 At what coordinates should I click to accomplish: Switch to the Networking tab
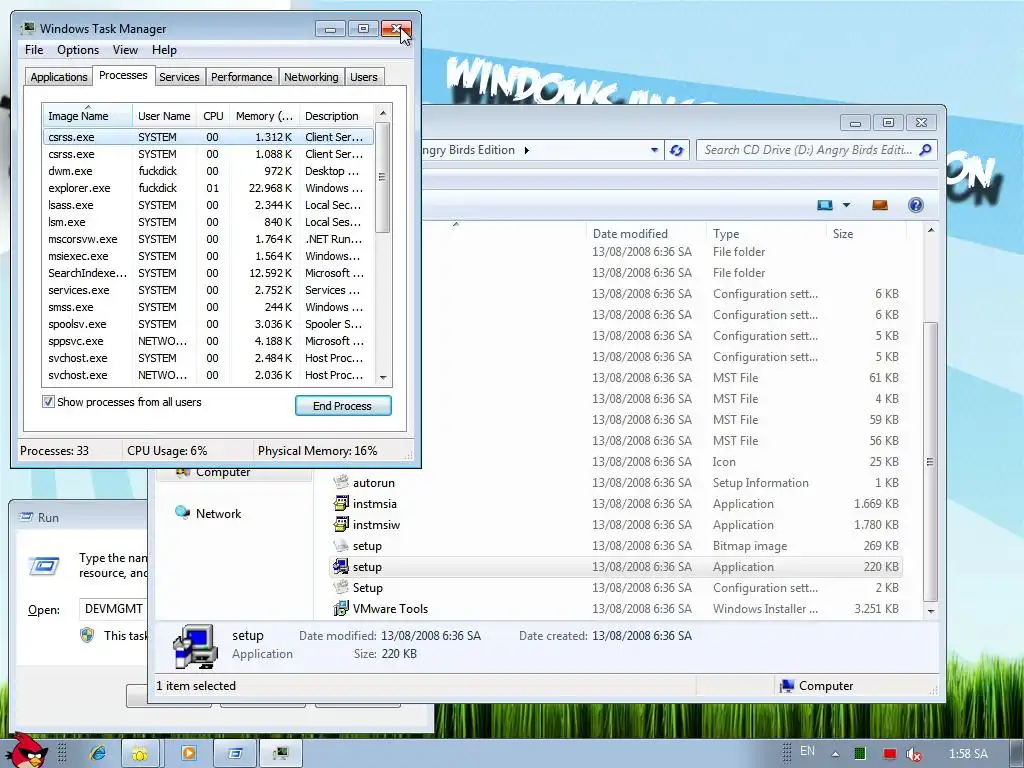pyautogui.click(x=311, y=77)
